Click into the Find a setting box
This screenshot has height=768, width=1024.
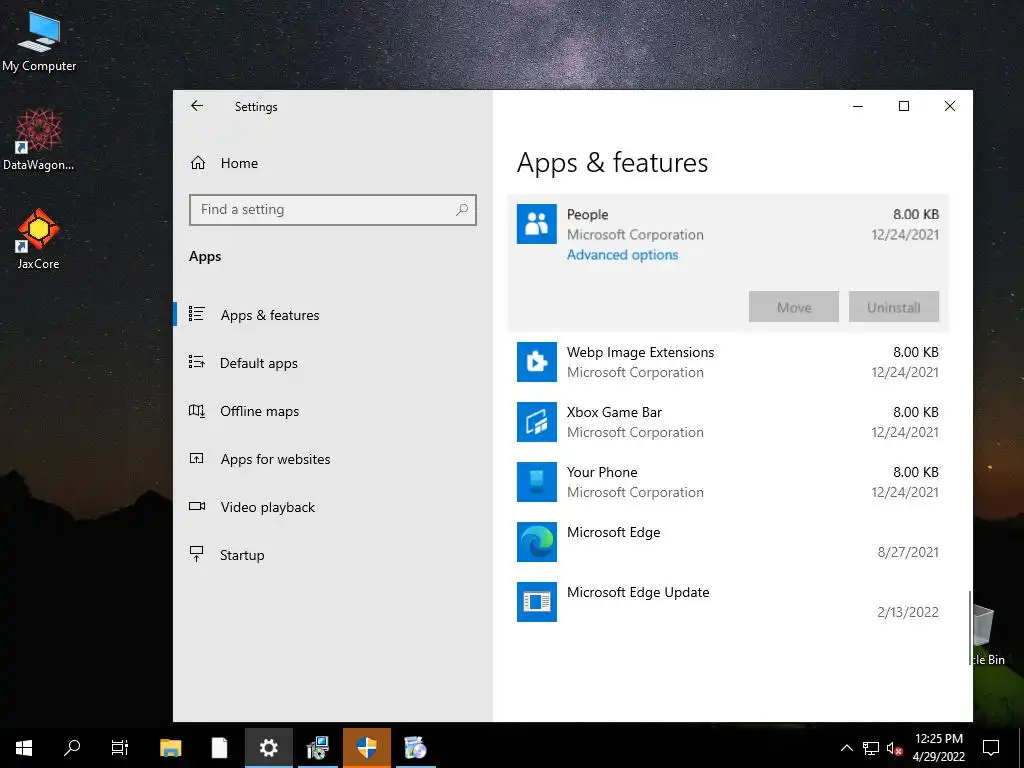pyautogui.click(x=332, y=210)
